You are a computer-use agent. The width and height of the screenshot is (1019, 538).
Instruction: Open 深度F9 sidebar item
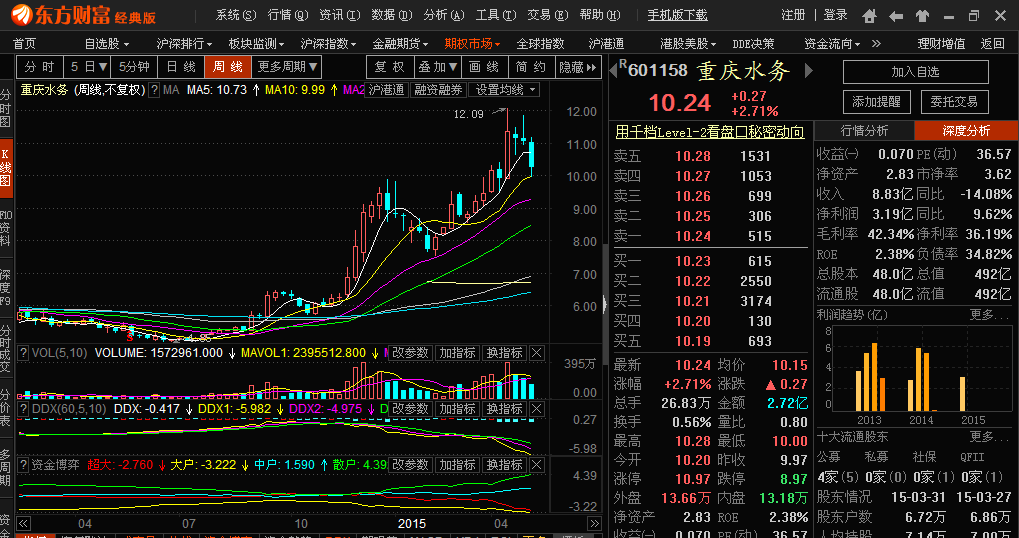6,287
